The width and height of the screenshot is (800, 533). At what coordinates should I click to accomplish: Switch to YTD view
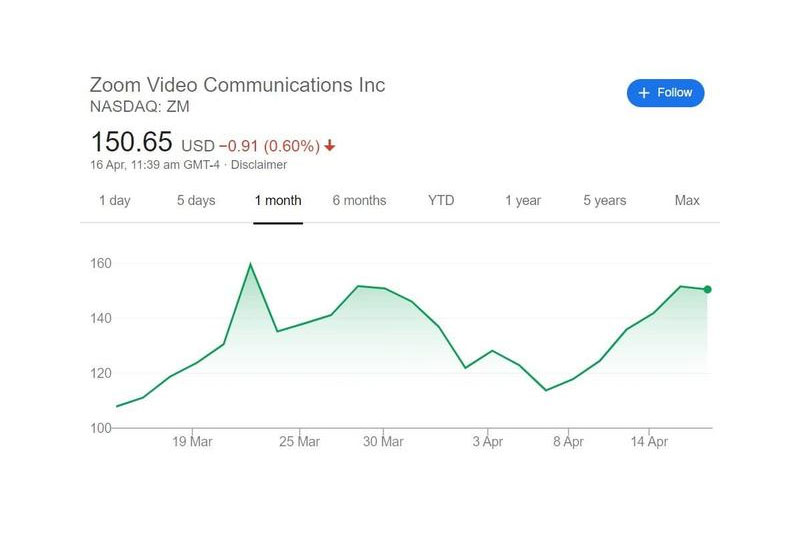point(441,200)
